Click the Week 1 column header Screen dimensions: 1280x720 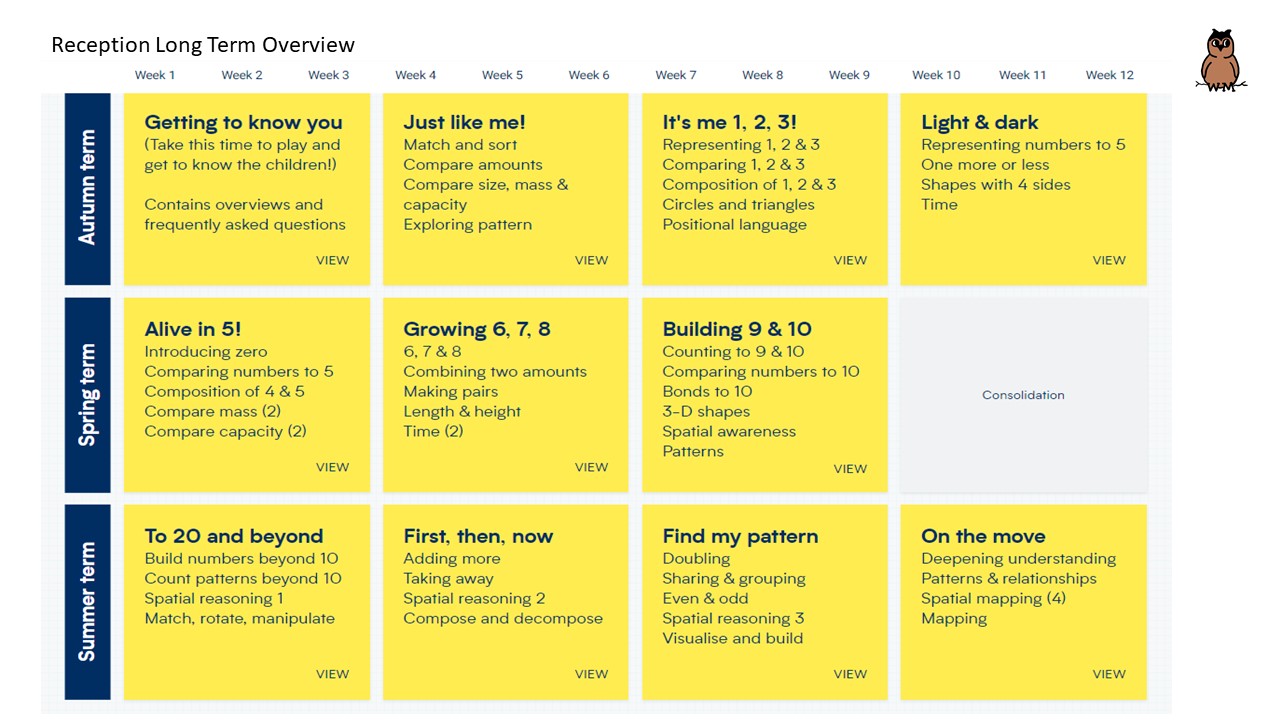(155, 75)
